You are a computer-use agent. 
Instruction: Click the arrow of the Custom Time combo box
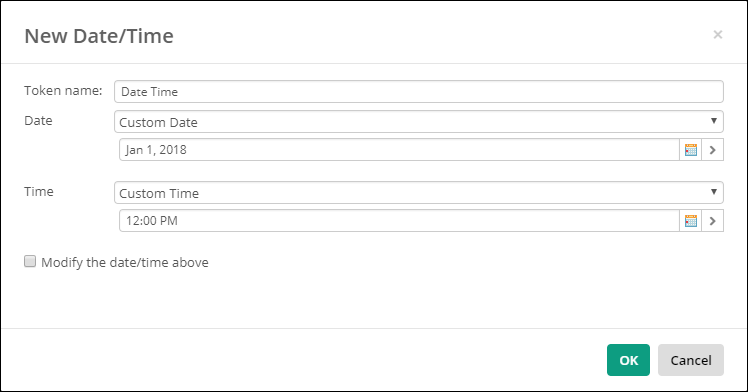click(714, 192)
